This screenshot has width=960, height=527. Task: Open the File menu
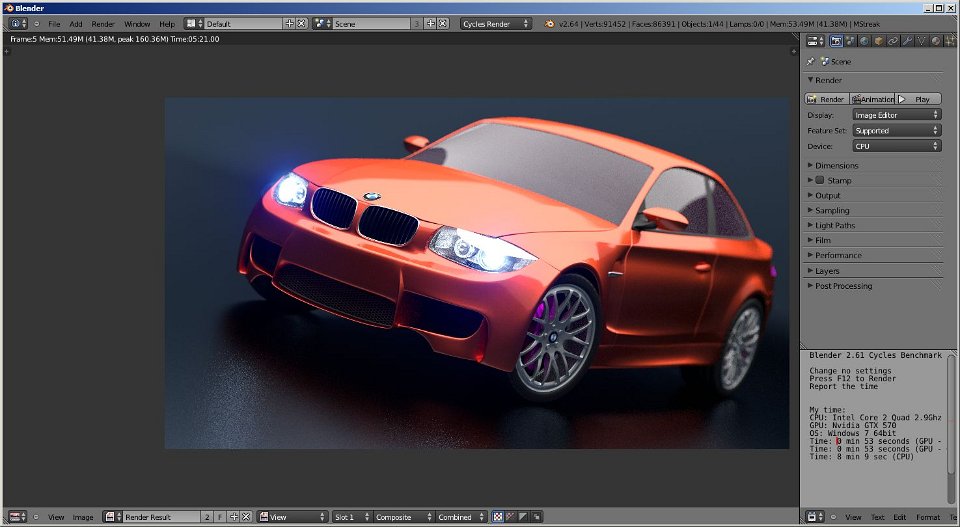54,24
